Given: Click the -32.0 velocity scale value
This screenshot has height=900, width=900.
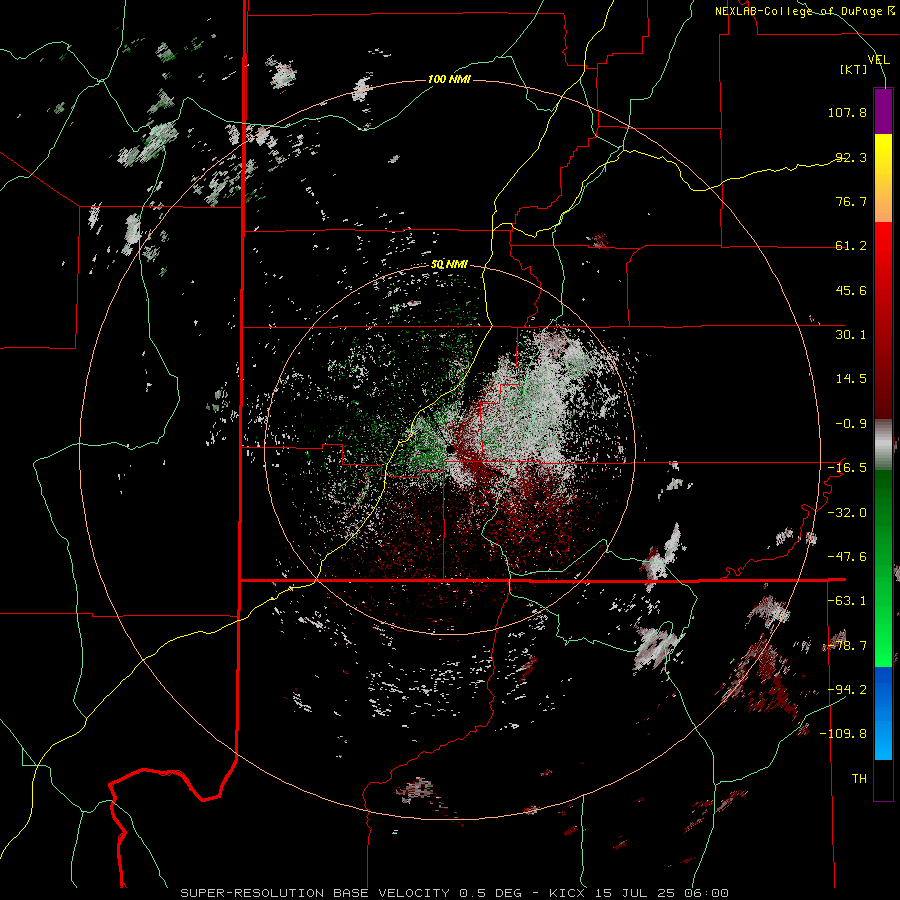Looking at the screenshot, I should point(847,513).
